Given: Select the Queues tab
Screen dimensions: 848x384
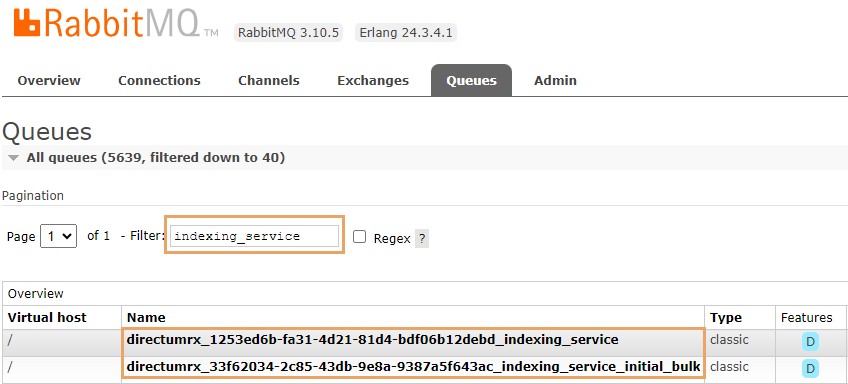Looking at the screenshot, I should click(x=471, y=81).
